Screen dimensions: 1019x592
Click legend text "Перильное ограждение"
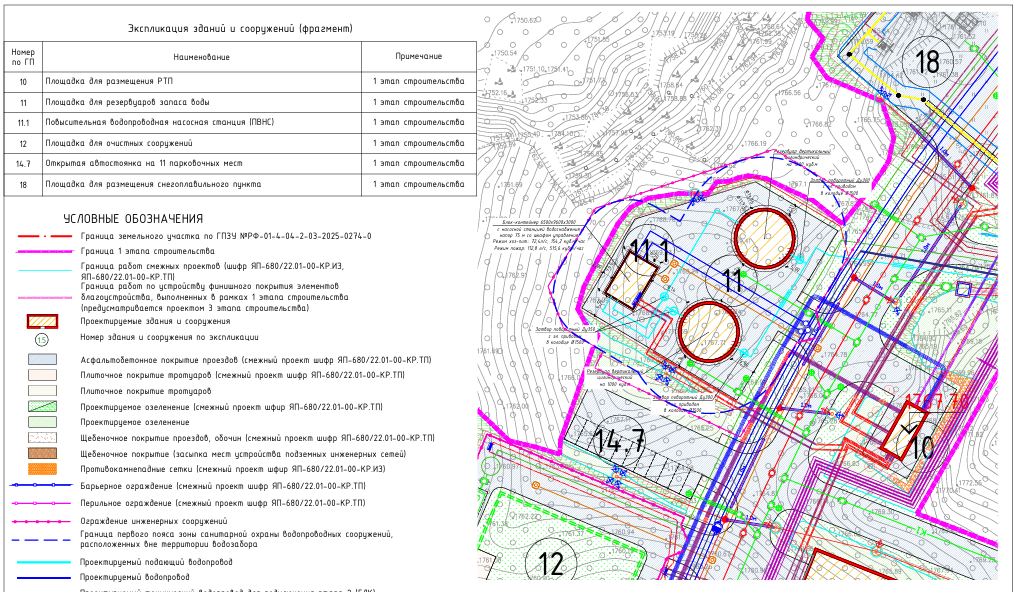pyautogui.click(x=223, y=503)
